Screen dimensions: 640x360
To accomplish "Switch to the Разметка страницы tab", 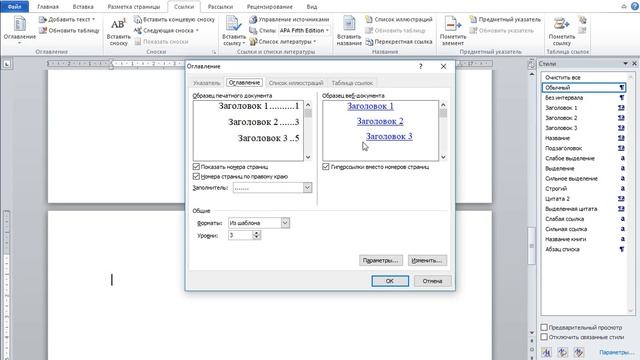I will pyautogui.click(x=134, y=7).
